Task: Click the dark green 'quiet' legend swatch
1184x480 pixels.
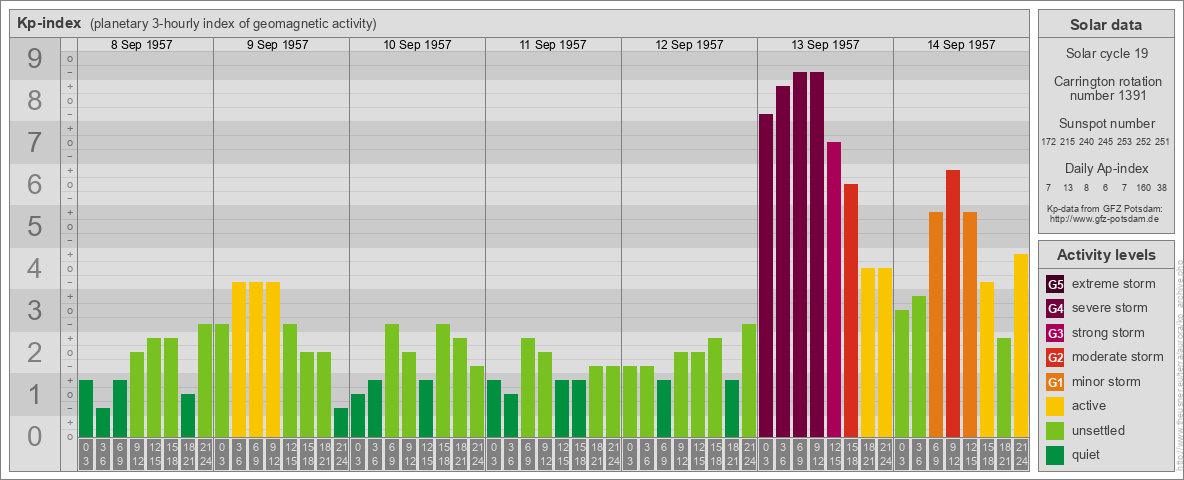Action: tap(1055, 454)
